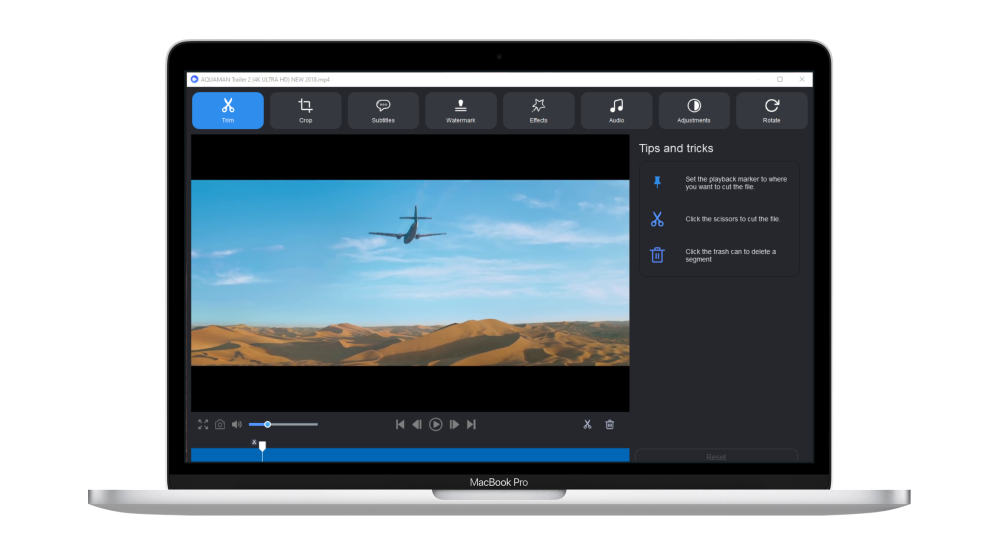
Task: Open the Subtitles tab
Action: [383, 110]
